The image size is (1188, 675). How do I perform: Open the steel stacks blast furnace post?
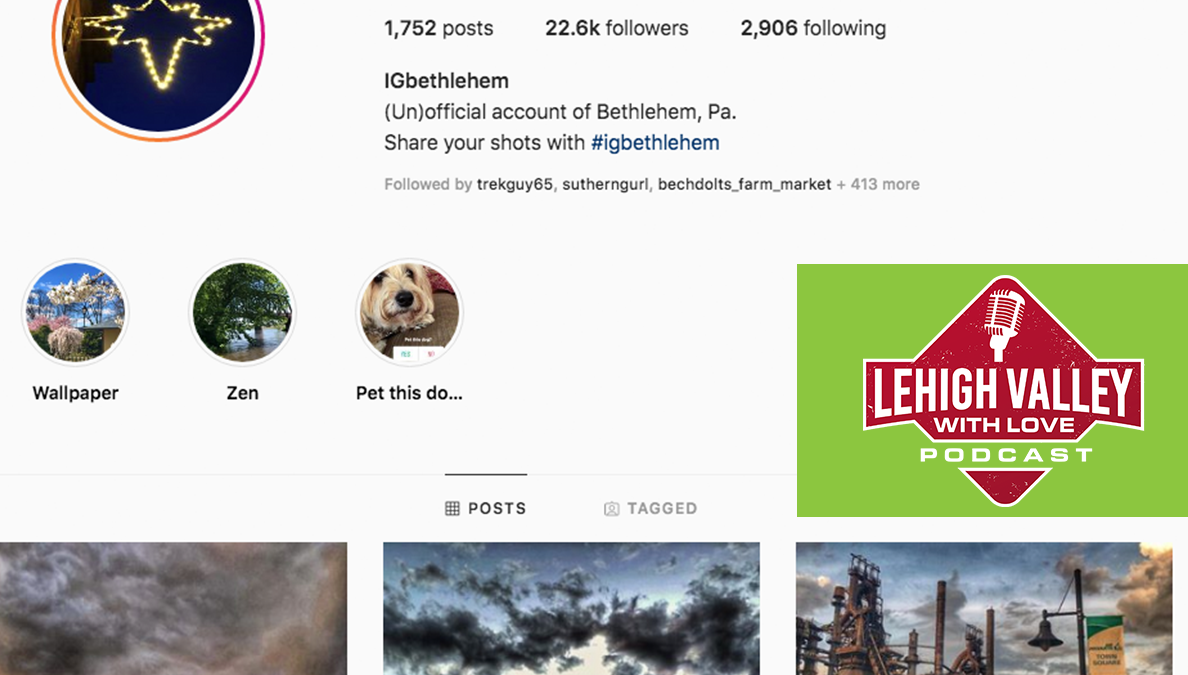coord(984,608)
